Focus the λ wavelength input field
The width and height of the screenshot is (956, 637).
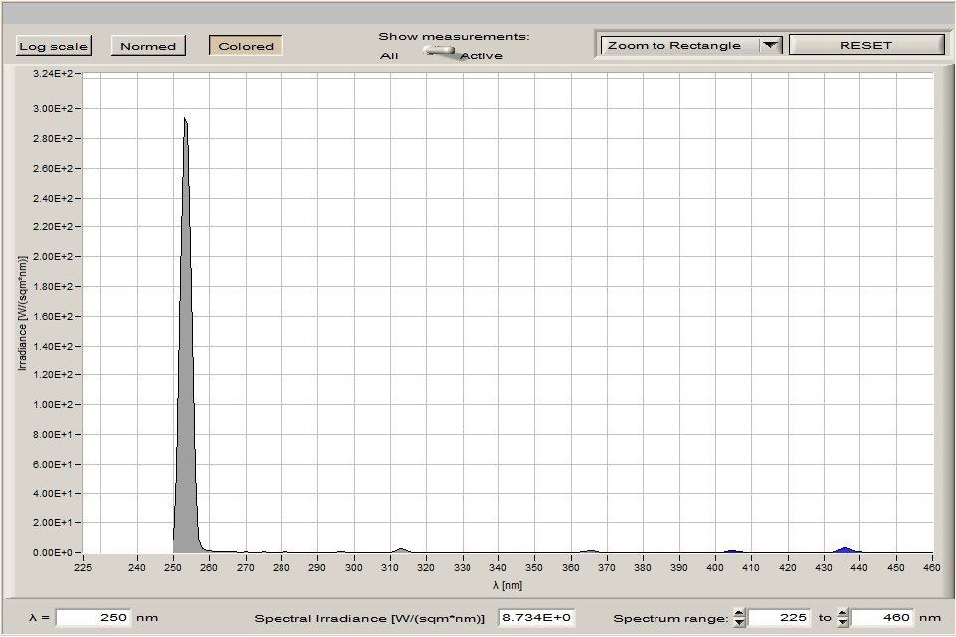tap(93, 617)
